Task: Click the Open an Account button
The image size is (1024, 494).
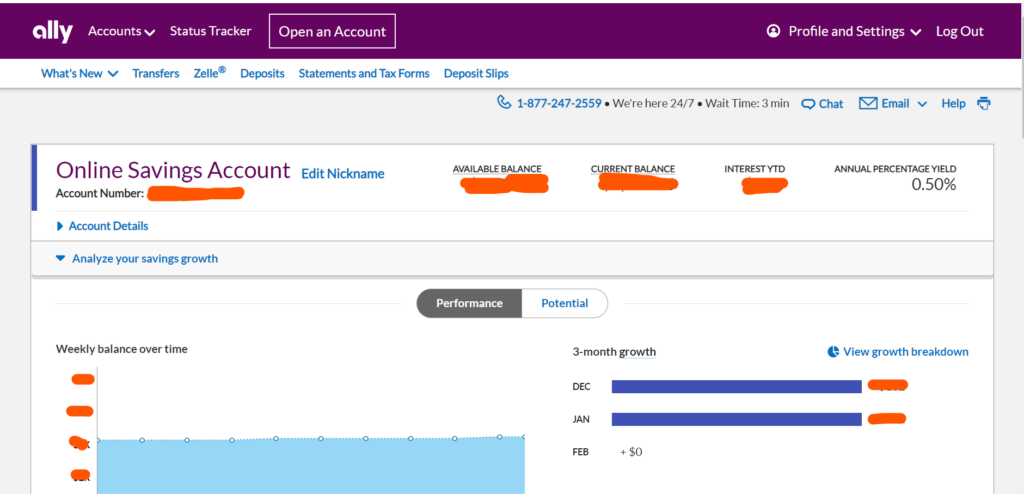Action: (x=332, y=31)
